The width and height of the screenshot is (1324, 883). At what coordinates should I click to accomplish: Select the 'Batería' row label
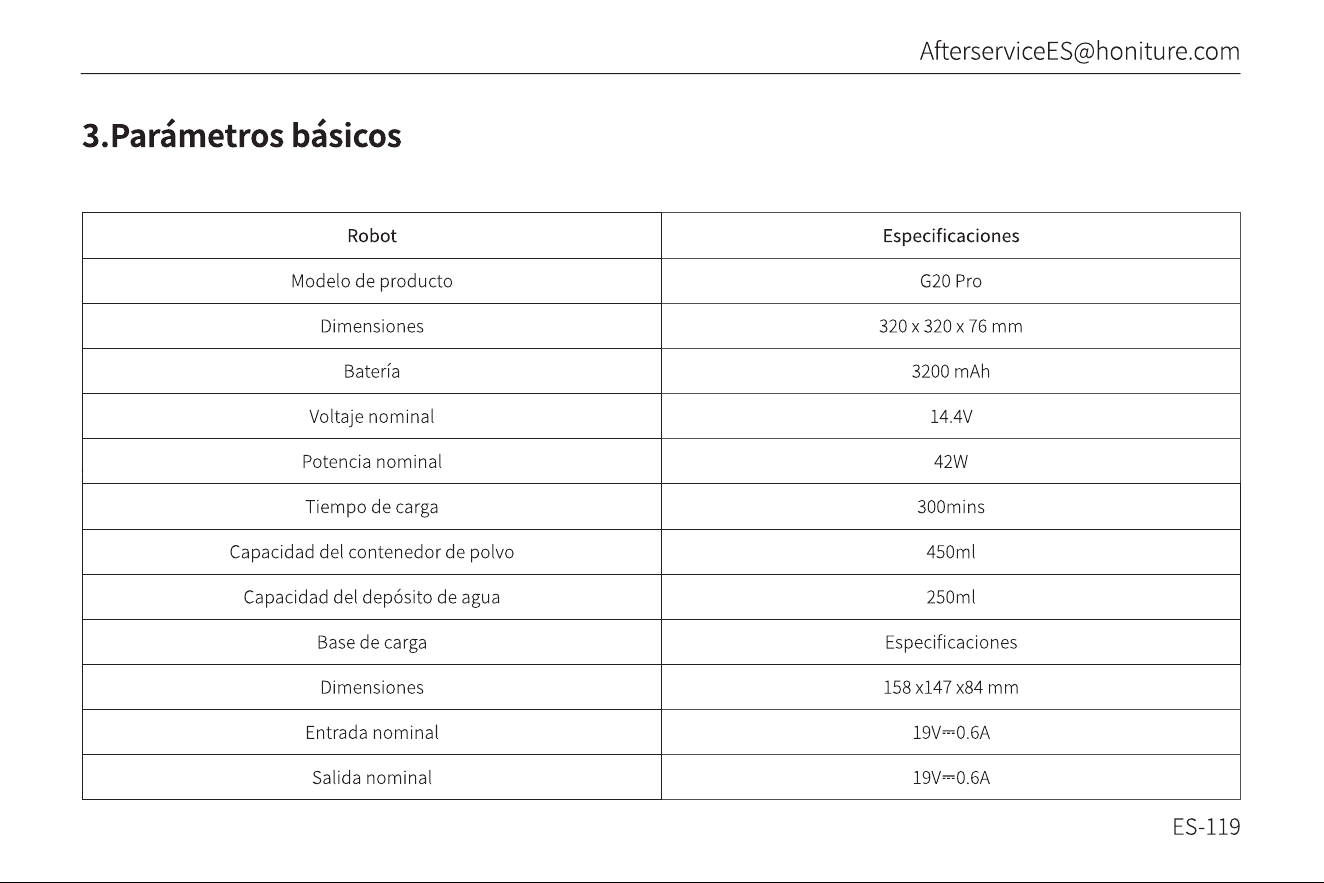pos(372,371)
